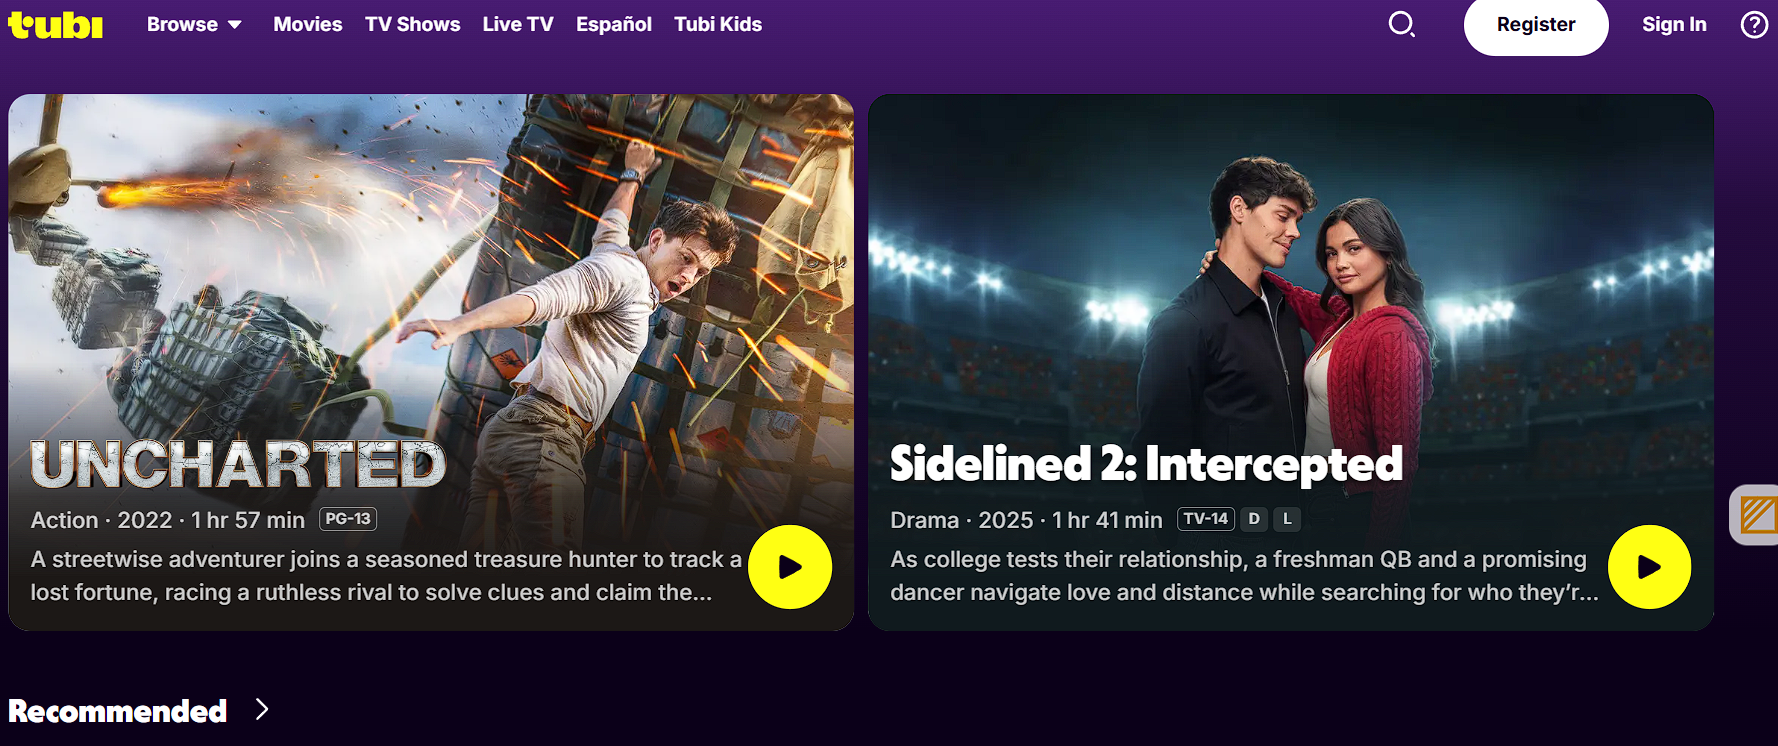This screenshot has width=1778, height=746.
Task: Open the Sidelined 2: Intercepted poster
Action: point(1291,362)
